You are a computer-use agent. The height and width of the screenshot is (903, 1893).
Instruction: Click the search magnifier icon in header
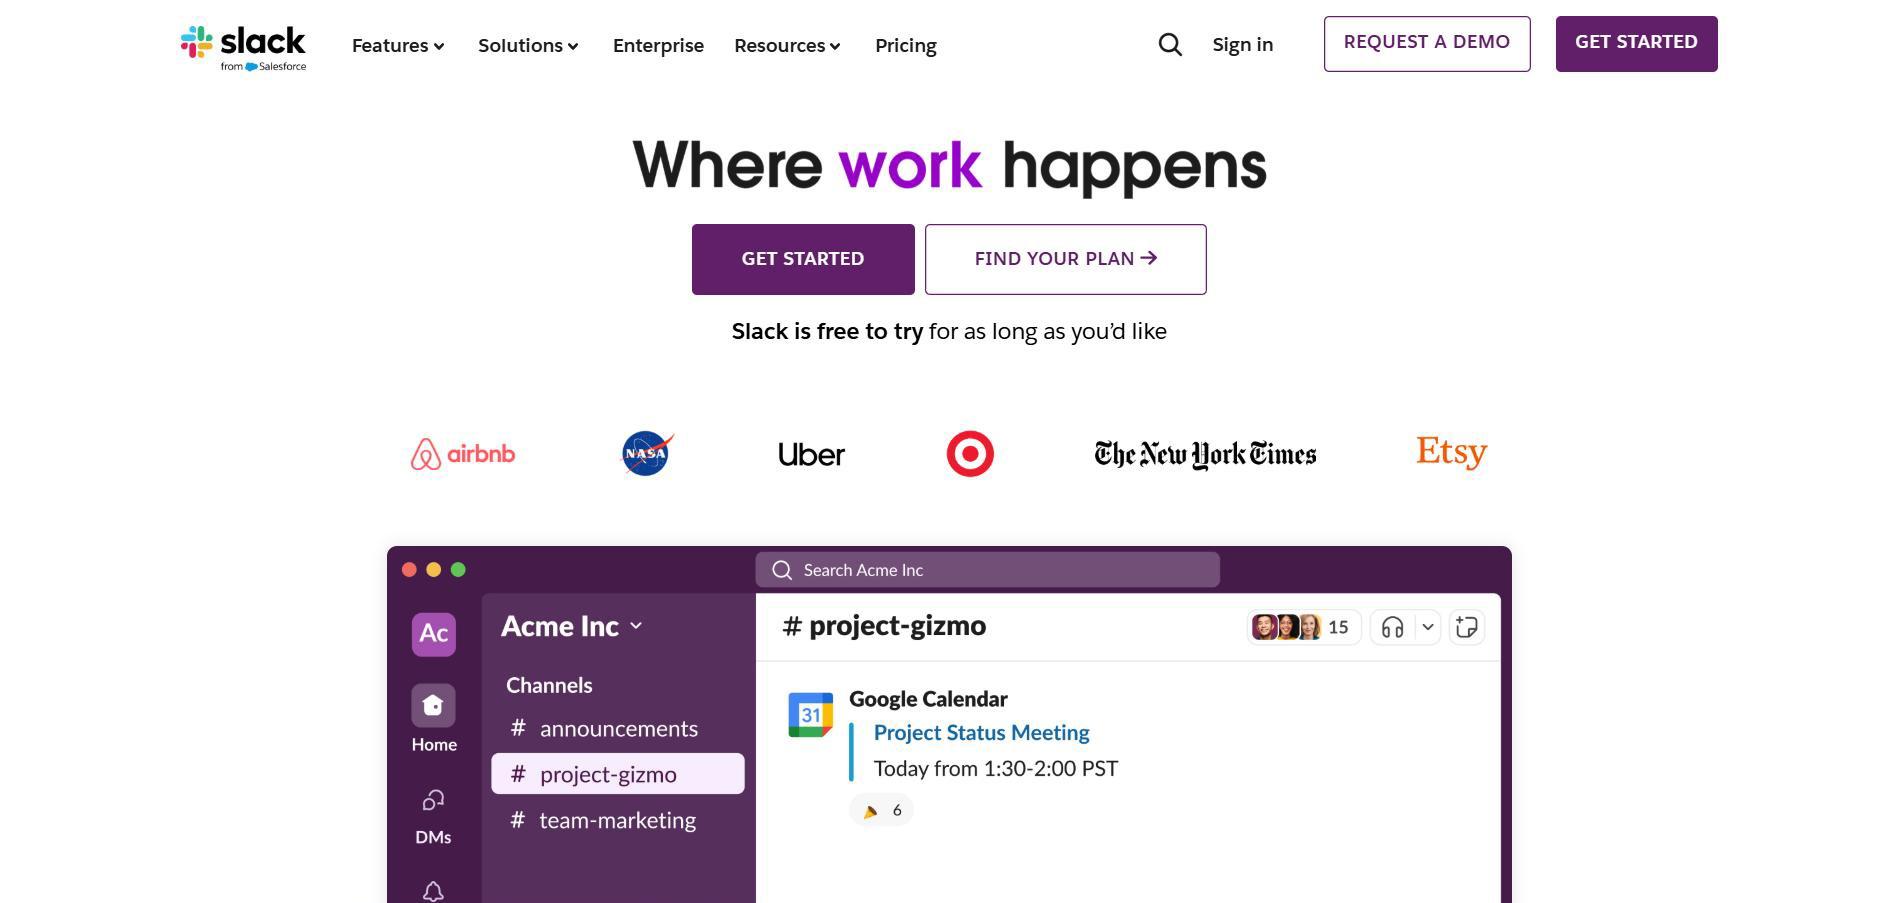tap(1170, 45)
